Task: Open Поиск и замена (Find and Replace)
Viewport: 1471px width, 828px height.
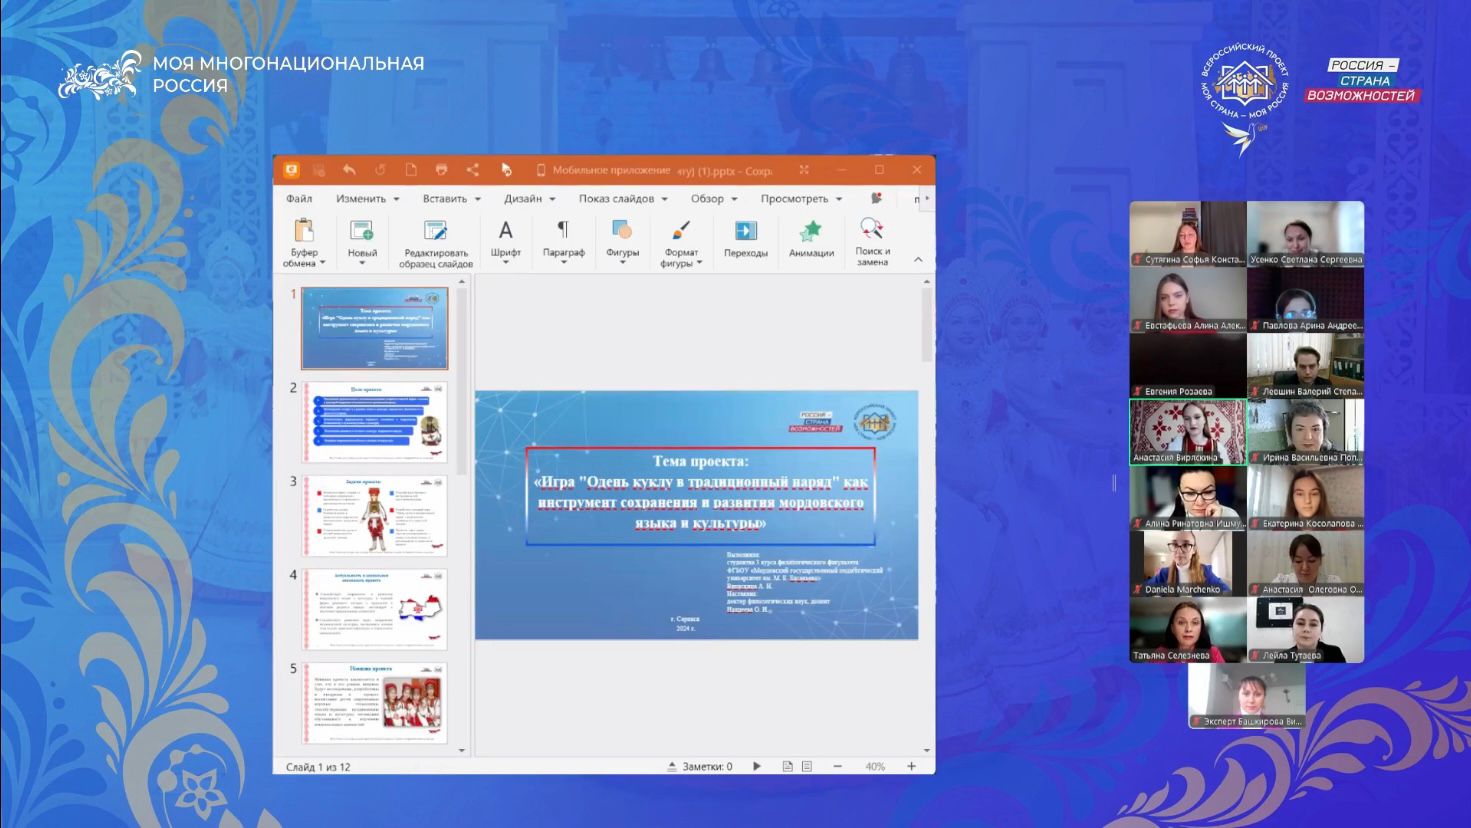Action: coord(872,241)
